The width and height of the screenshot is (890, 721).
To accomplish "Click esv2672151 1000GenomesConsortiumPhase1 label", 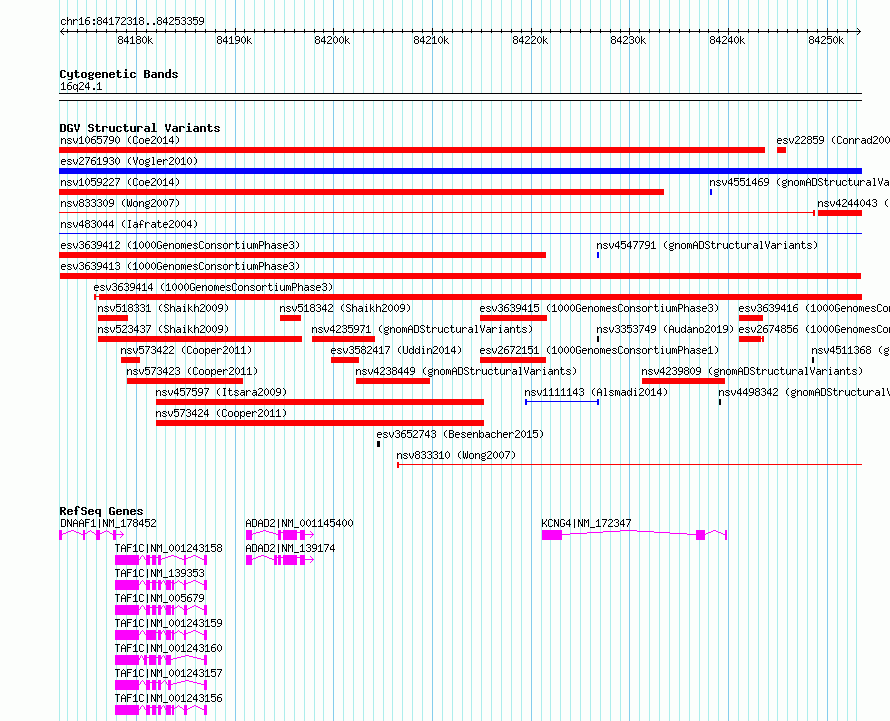I will 599,350.
